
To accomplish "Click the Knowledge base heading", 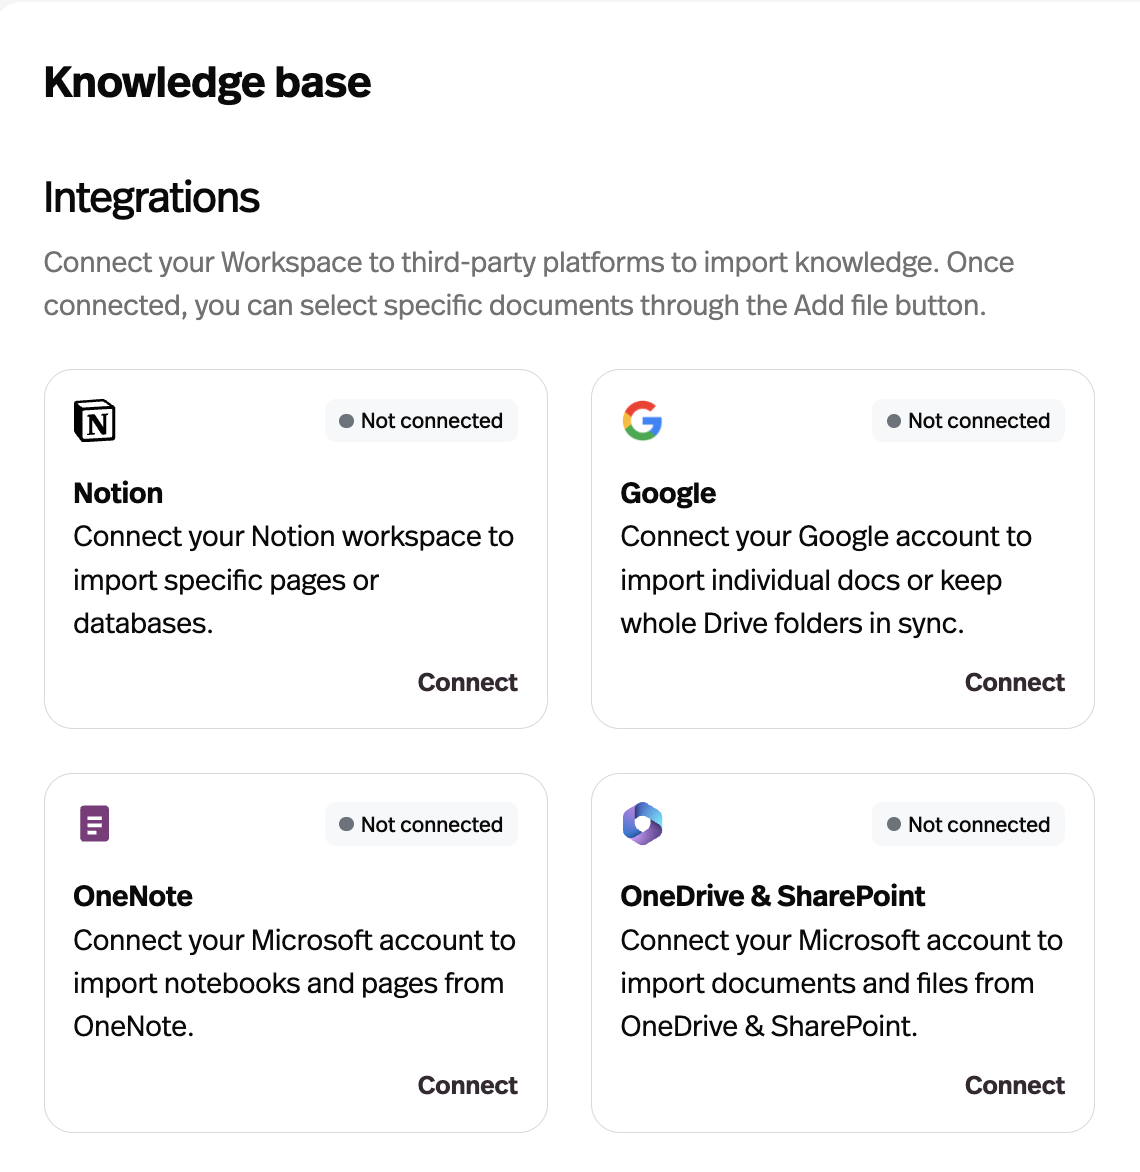I will pos(206,82).
